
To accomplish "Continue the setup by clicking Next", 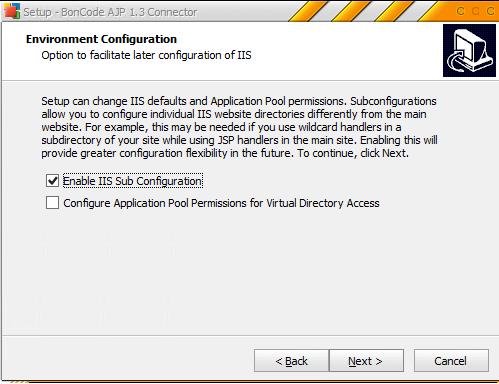I will 366,361.
